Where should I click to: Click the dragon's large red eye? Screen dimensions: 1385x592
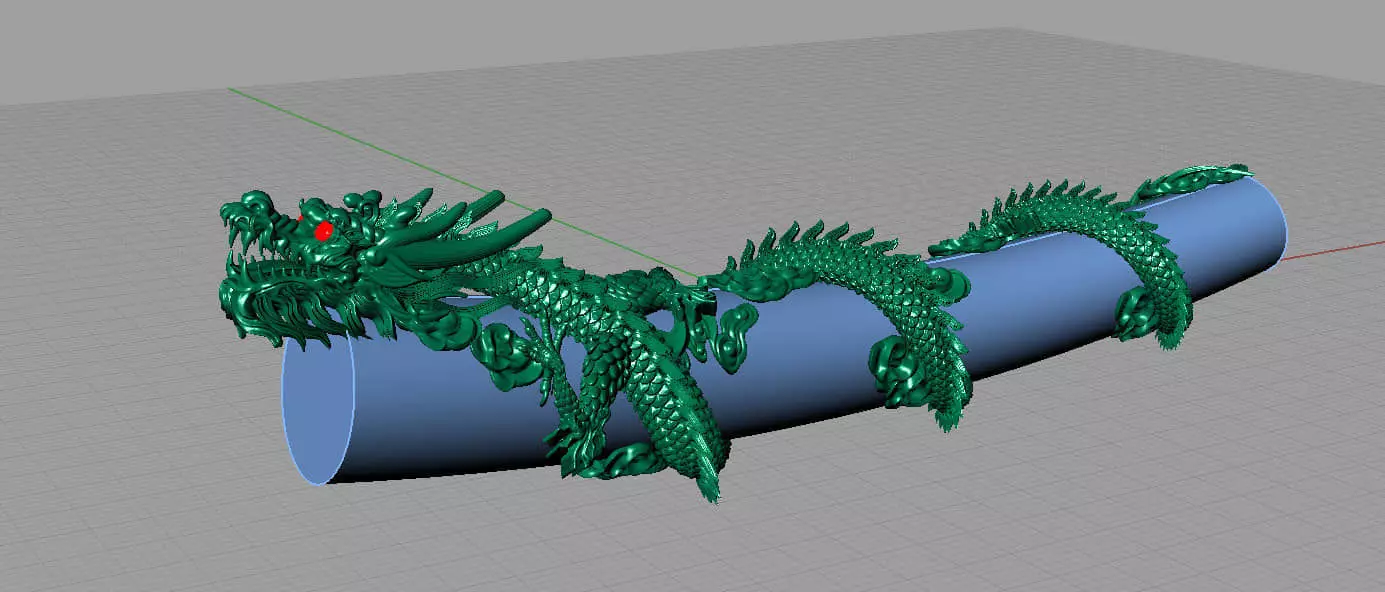point(323,231)
